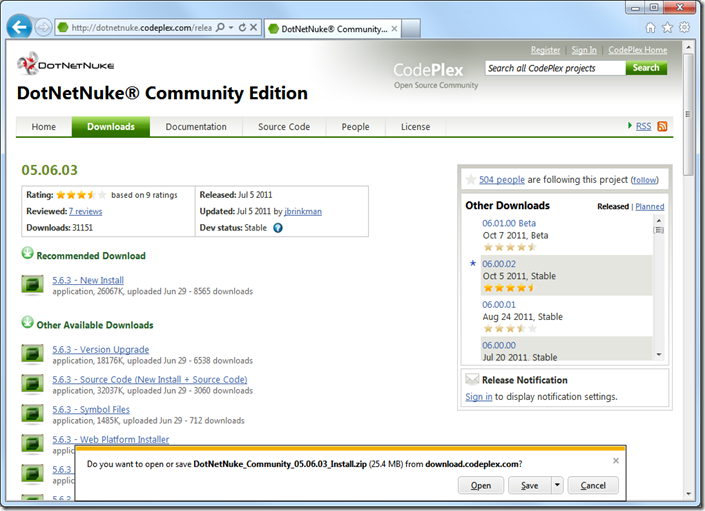Open the 06.01.00 Beta release link
The height and width of the screenshot is (511, 705).
[x=509, y=223]
